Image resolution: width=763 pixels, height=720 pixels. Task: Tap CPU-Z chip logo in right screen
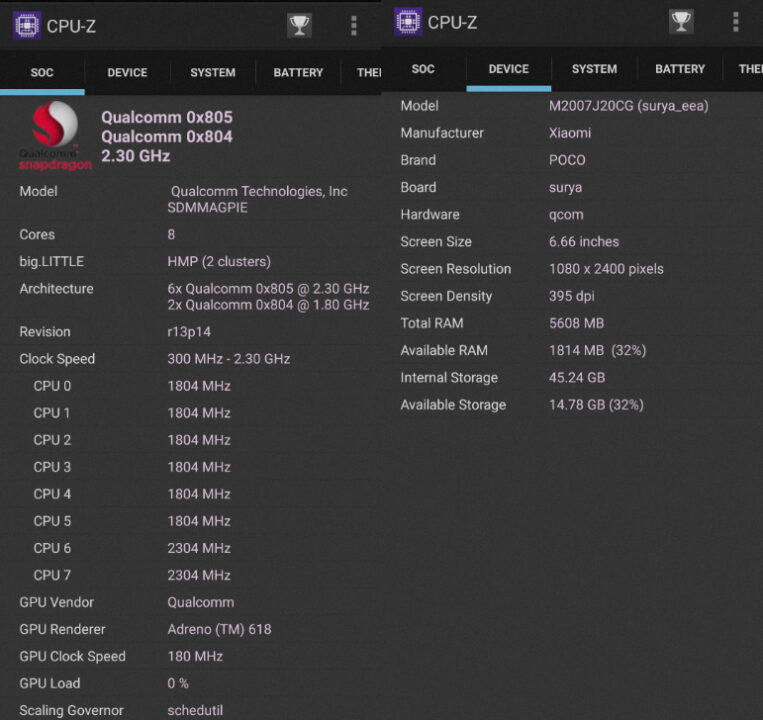click(x=408, y=22)
